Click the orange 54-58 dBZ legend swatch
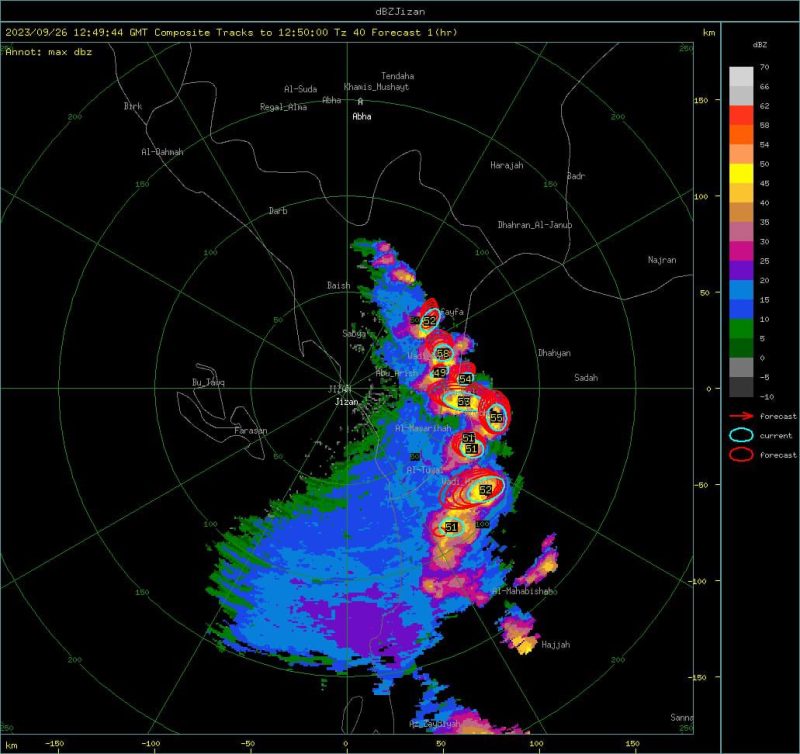The image size is (800, 754). pos(741,135)
